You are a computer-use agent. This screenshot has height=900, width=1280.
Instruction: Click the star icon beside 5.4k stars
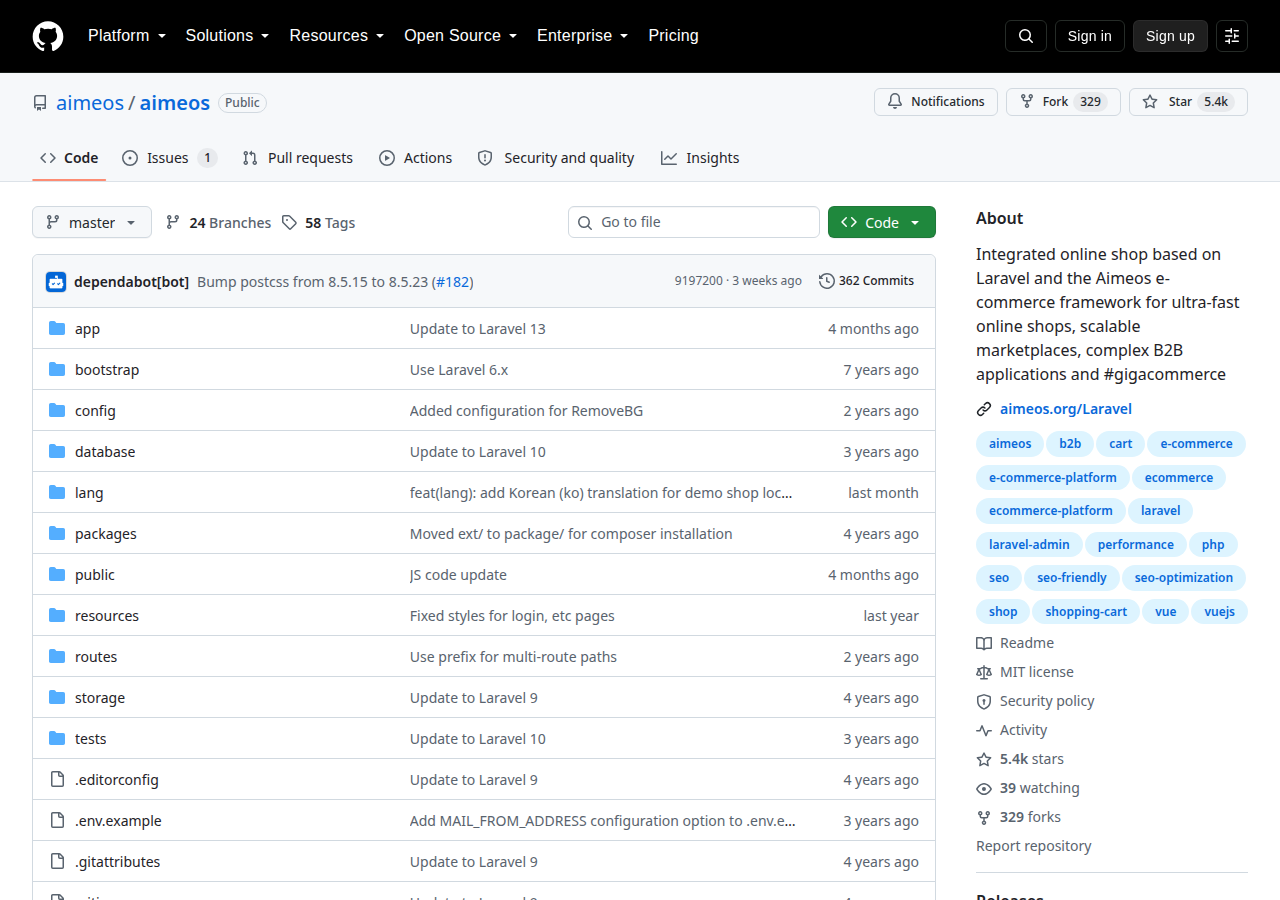pyautogui.click(x=984, y=759)
